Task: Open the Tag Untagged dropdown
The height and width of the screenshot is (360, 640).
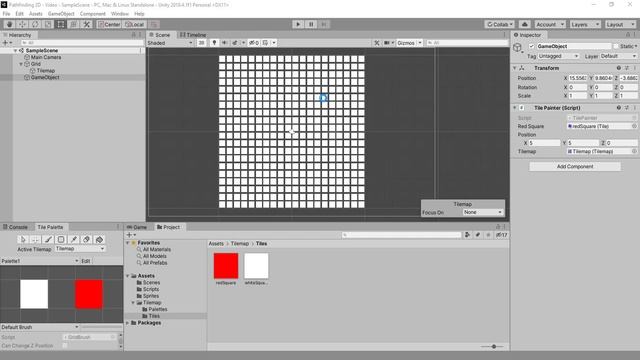Action: (x=558, y=56)
